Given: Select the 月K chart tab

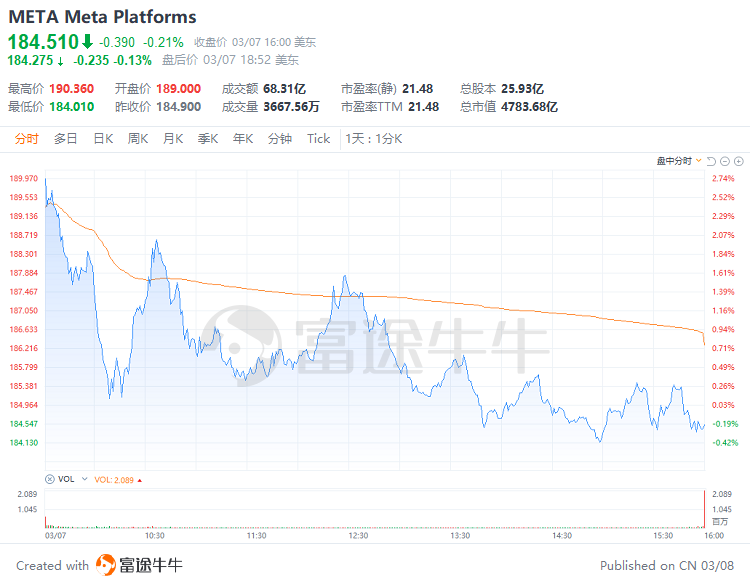Looking at the screenshot, I should click(x=173, y=139).
